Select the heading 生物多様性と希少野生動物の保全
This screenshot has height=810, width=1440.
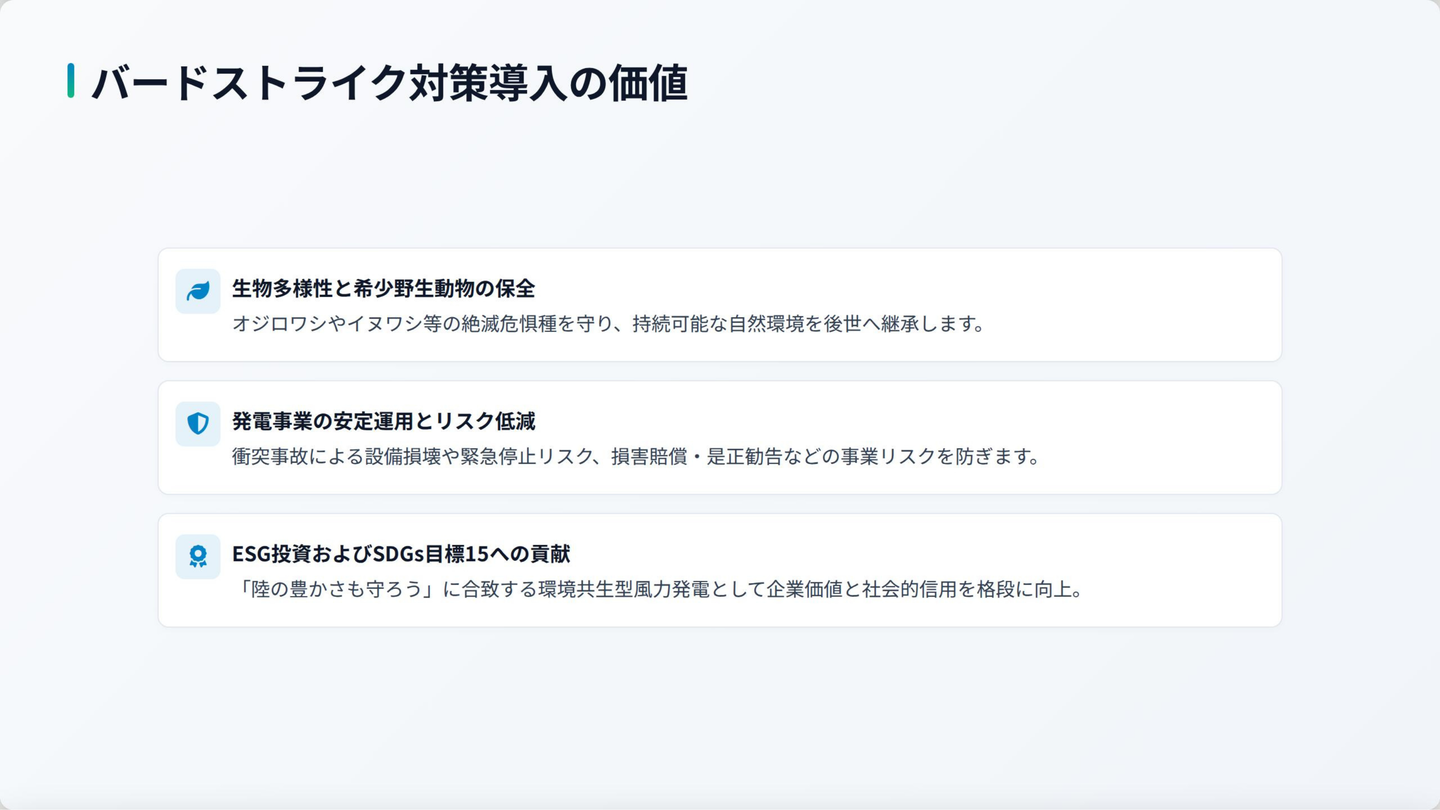coord(384,289)
